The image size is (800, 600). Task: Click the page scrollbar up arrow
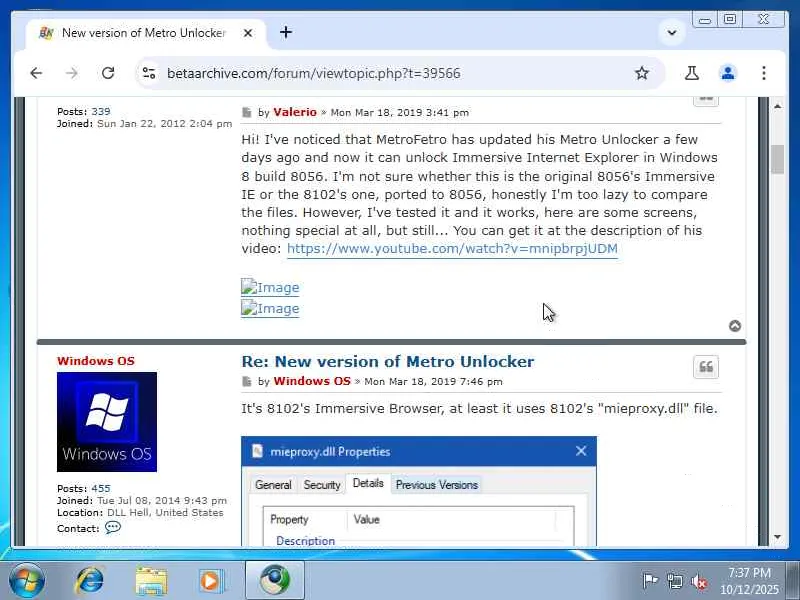click(x=778, y=106)
